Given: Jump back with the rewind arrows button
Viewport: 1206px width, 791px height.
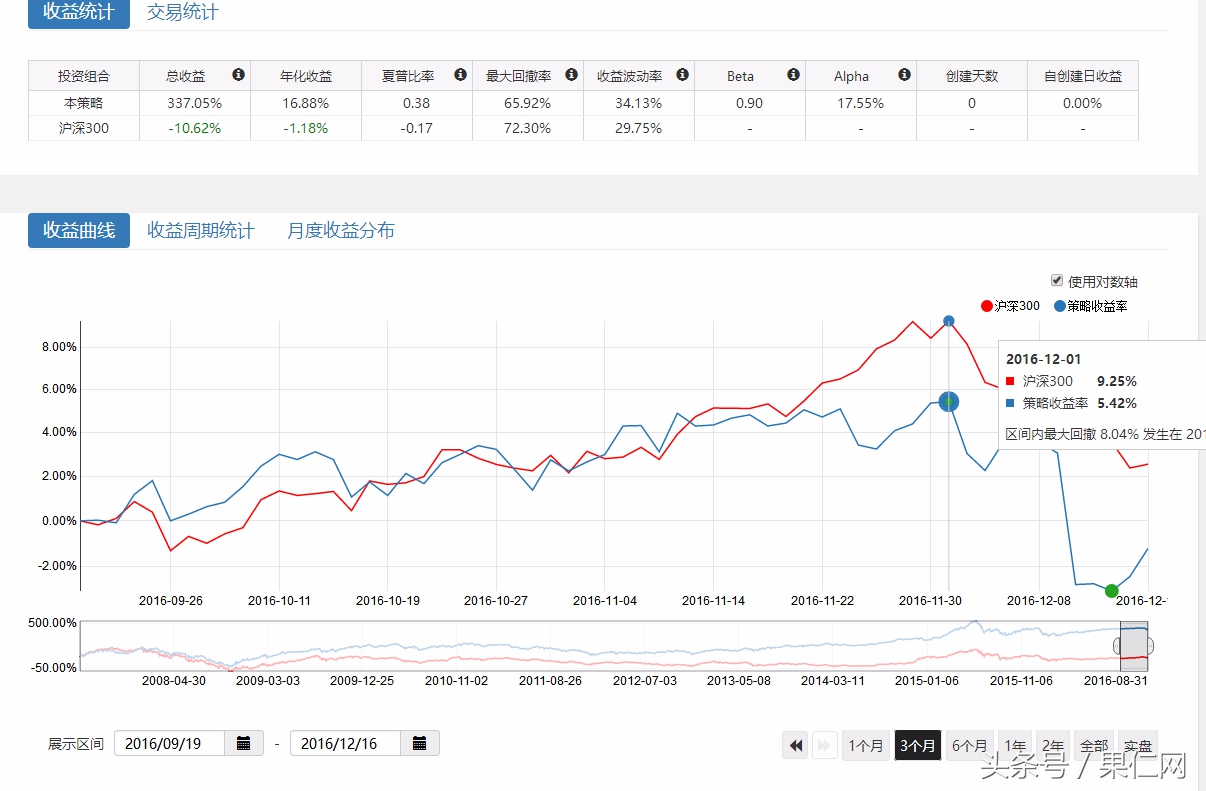Looking at the screenshot, I should coord(796,746).
